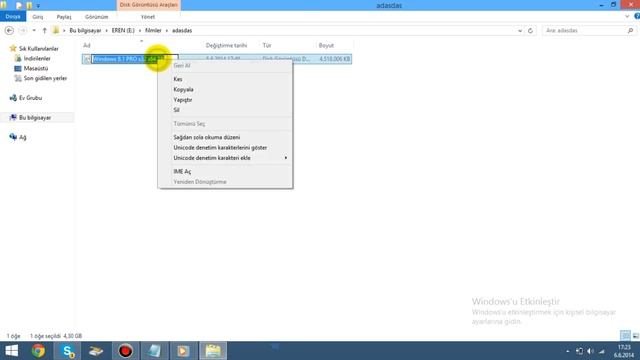Open the Dosya ribbon tab
Viewport: 640px width, 360px height.
13,17
